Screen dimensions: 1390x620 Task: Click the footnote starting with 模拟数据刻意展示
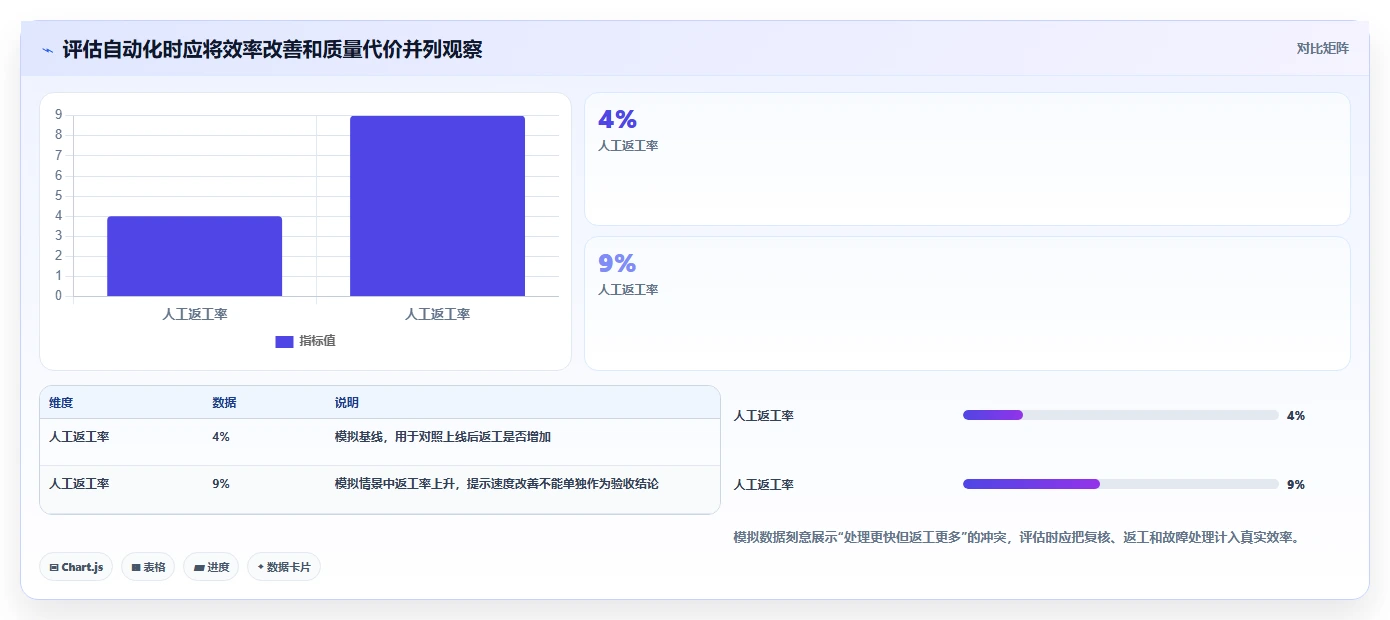(x=1017, y=537)
